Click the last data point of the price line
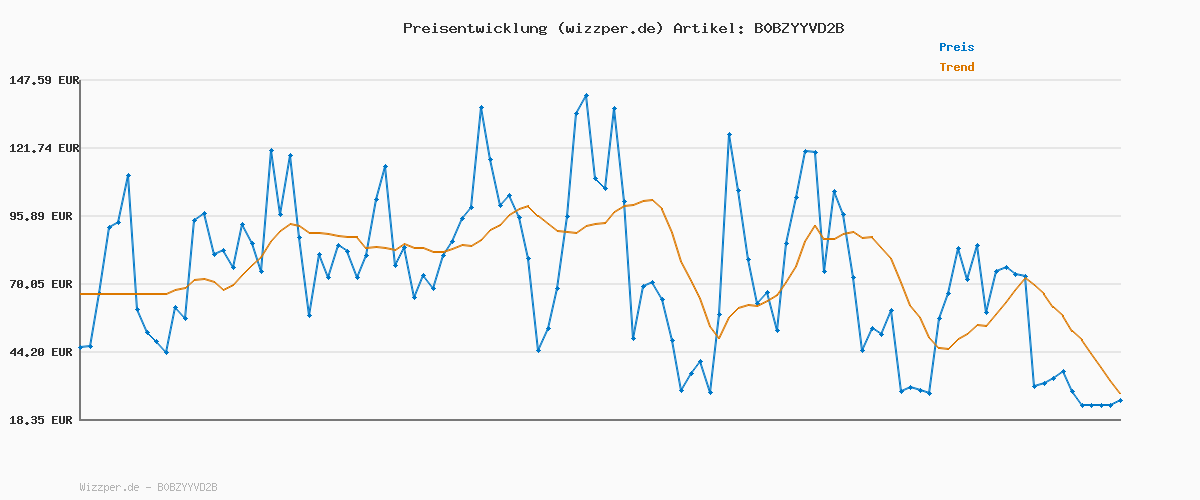The width and height of the screenshot is (1200, 500). [x=1120, y=400]
